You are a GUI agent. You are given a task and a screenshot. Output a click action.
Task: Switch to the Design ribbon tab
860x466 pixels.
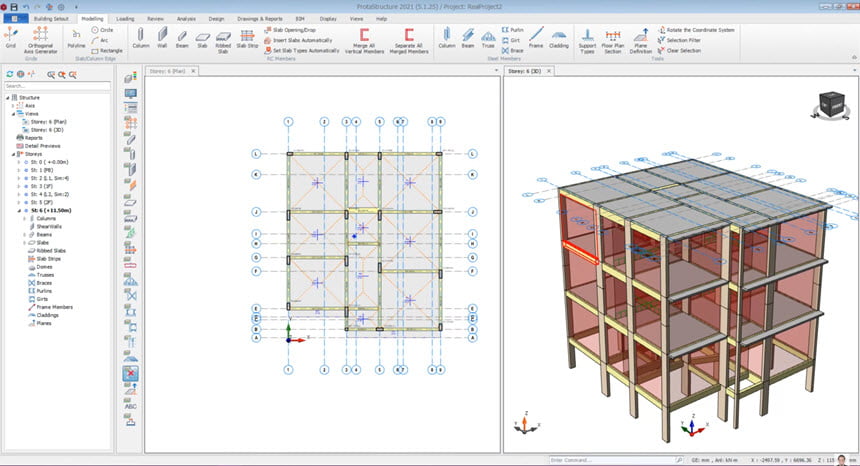tap(216, 19)
